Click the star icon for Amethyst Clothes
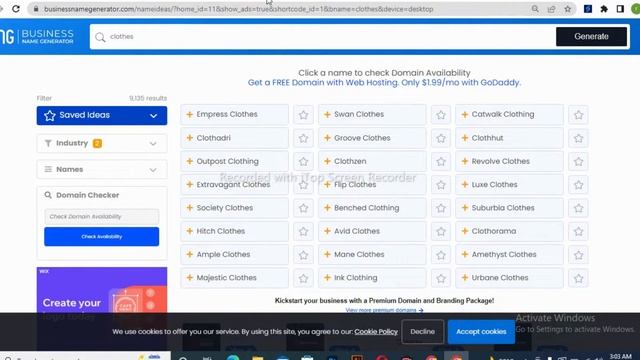 pyautogui.click(x=578, y=255)
